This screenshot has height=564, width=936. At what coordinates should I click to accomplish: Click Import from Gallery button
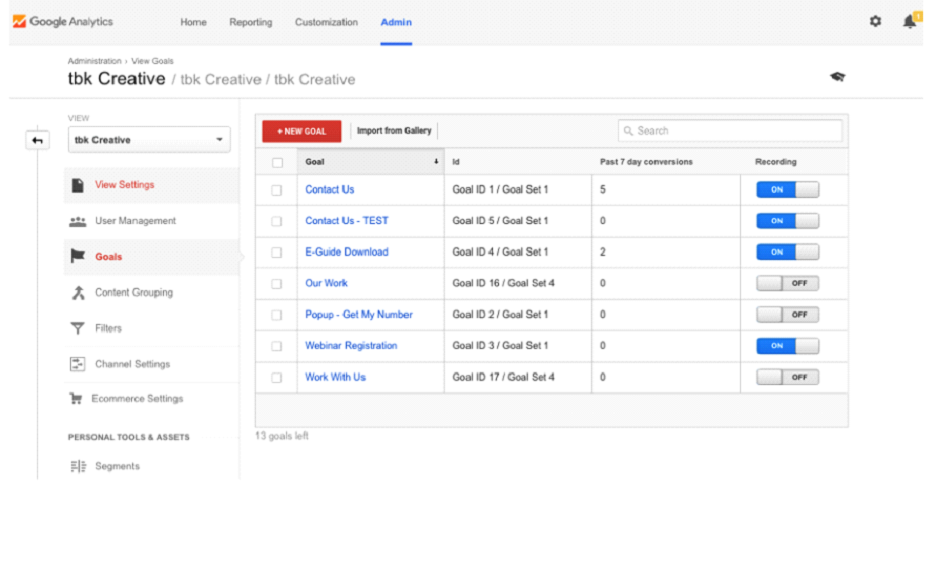(x=394, y=131)
